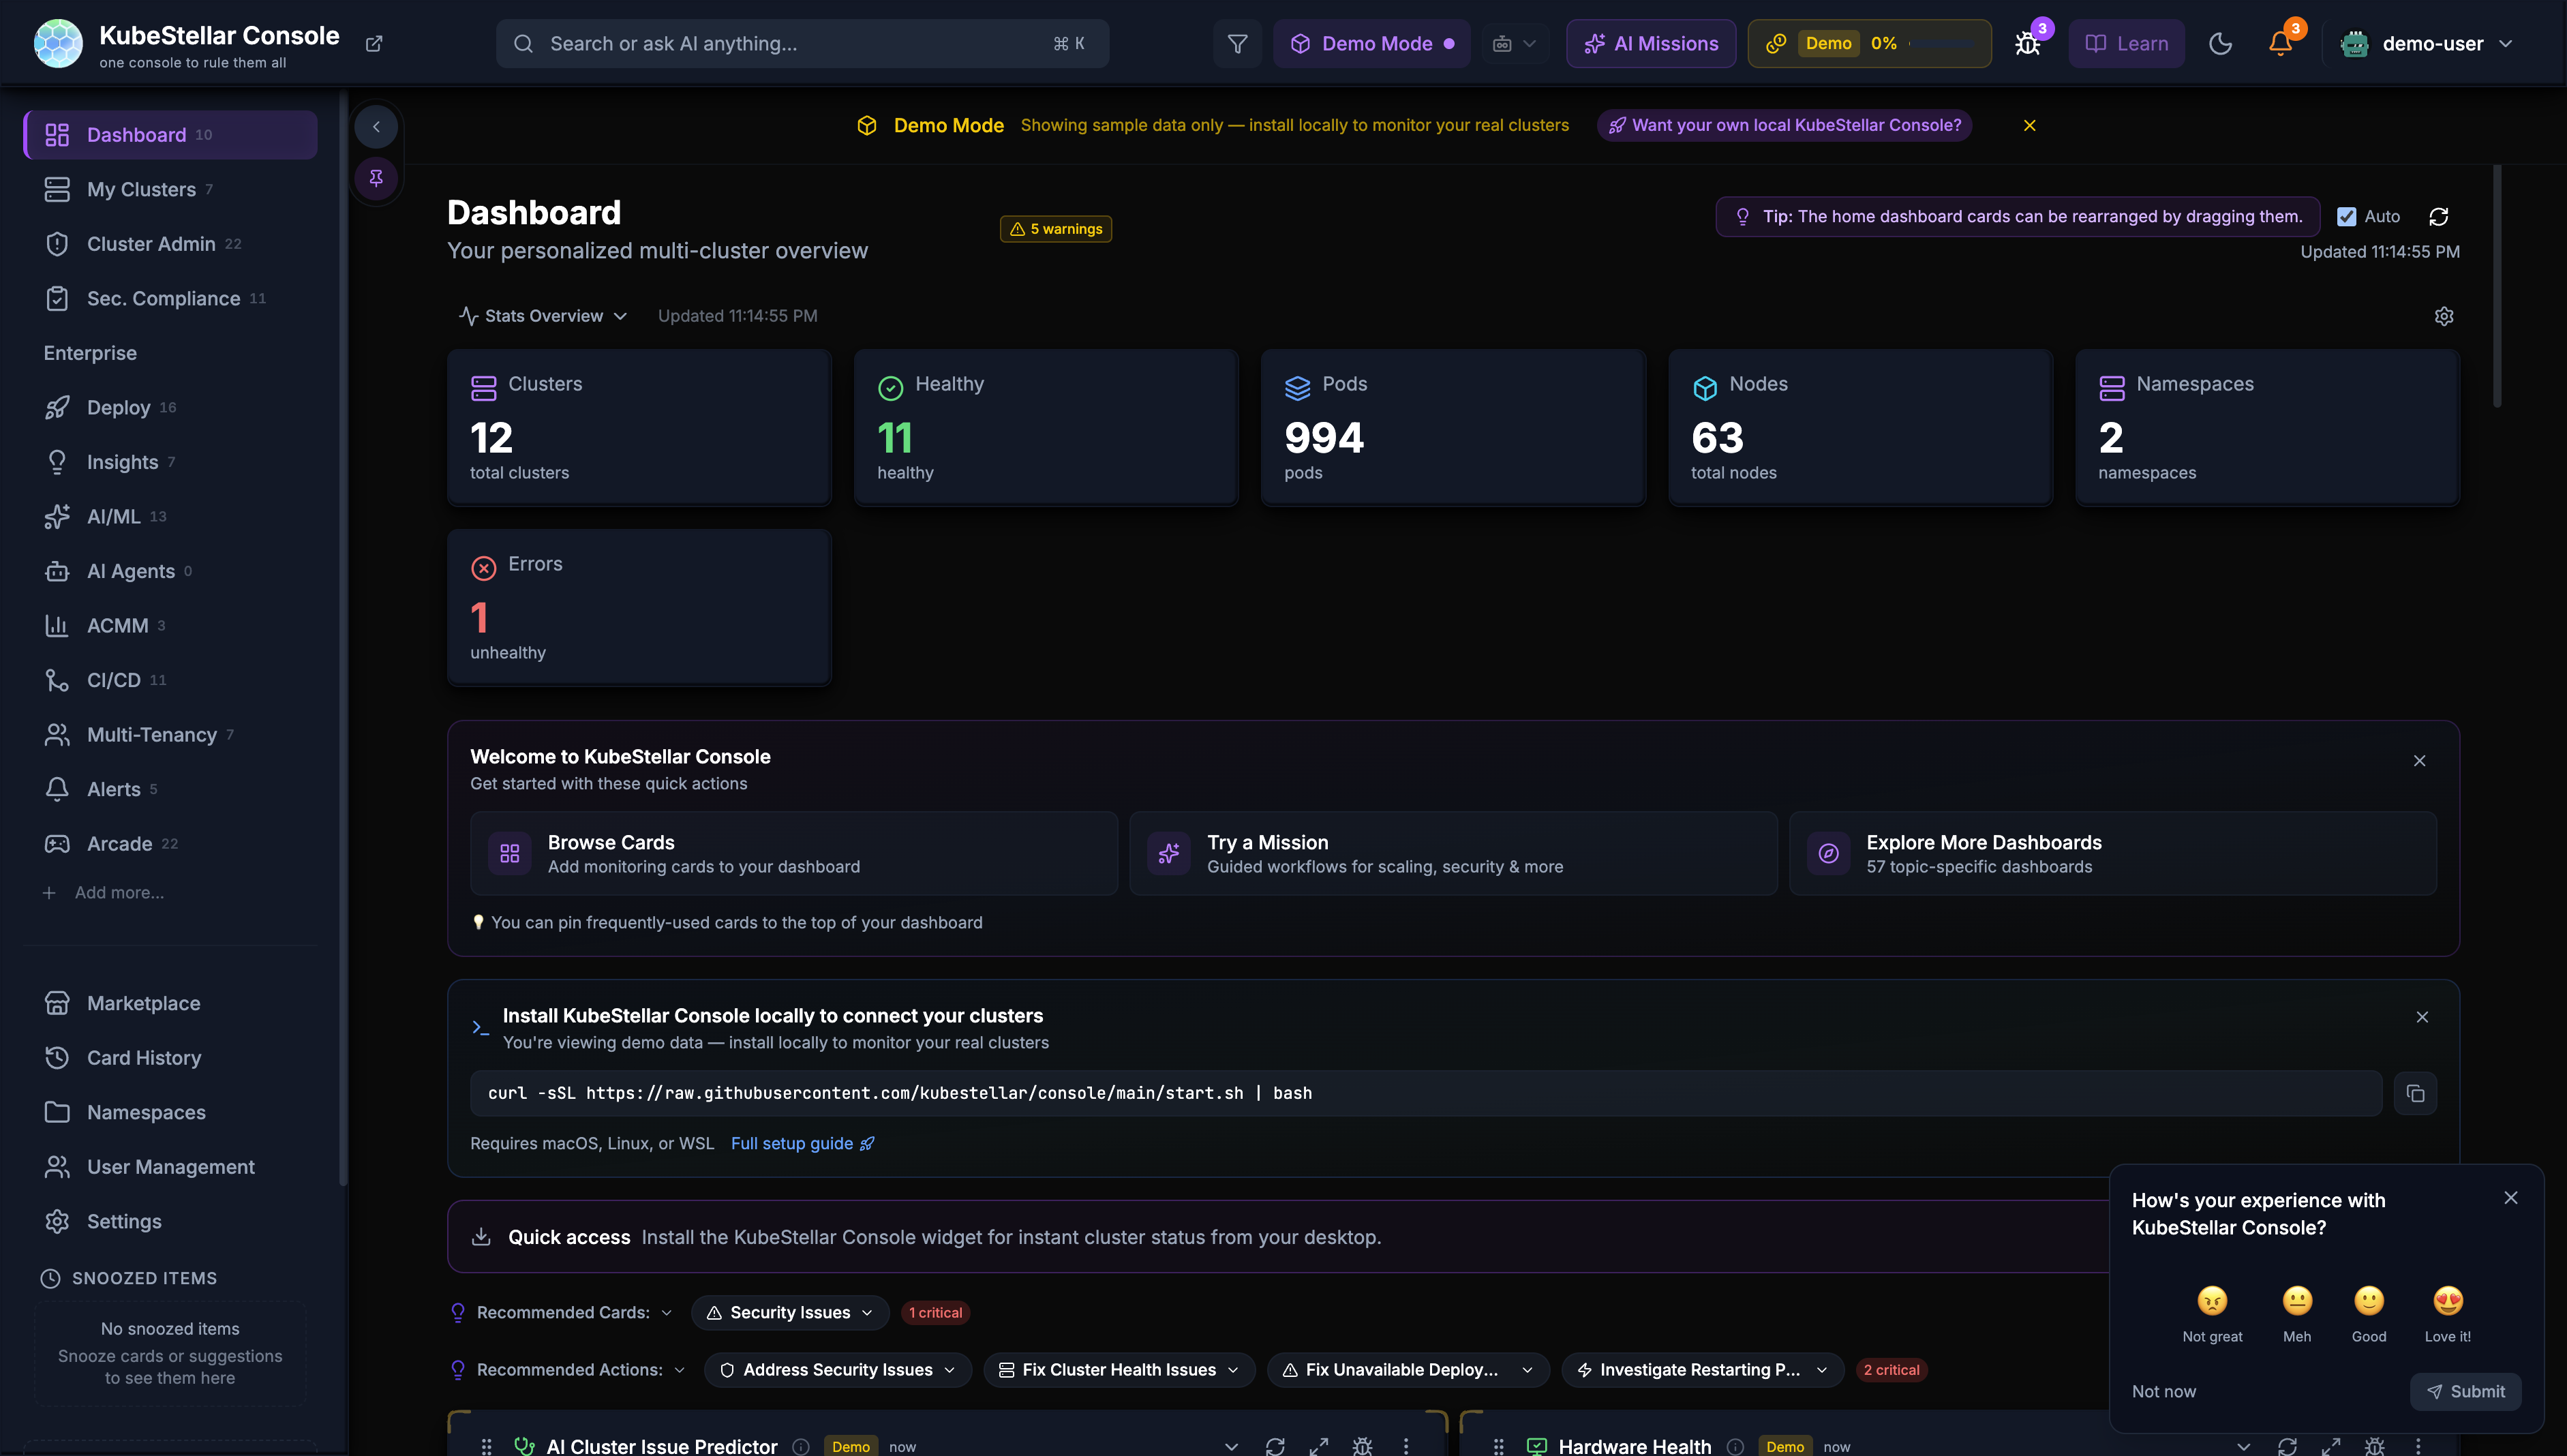
Task: Click the Browse Cards quick action
Action: pos(793,854)
